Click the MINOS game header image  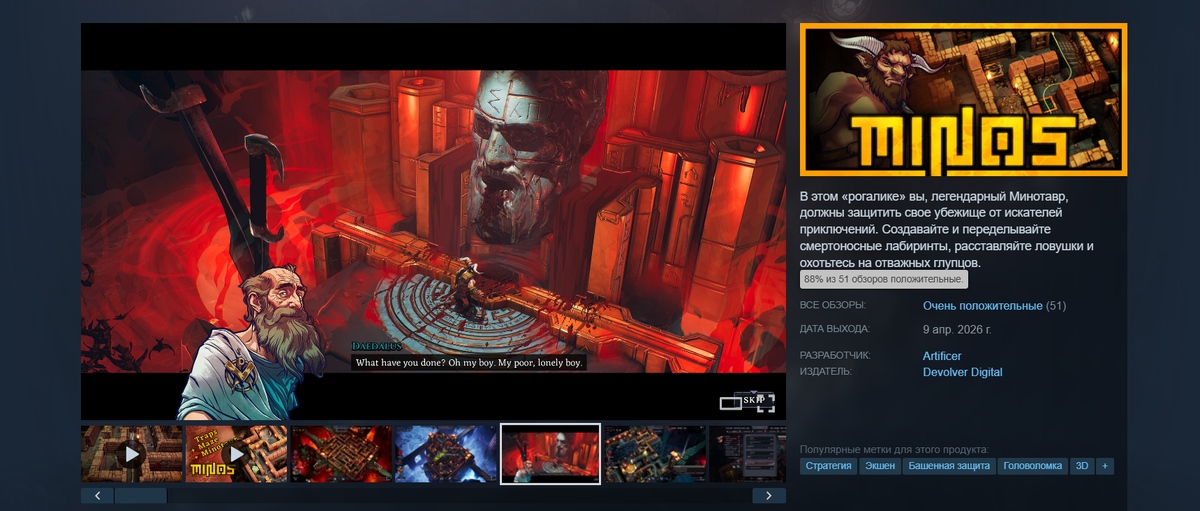(x=964, y=100)
